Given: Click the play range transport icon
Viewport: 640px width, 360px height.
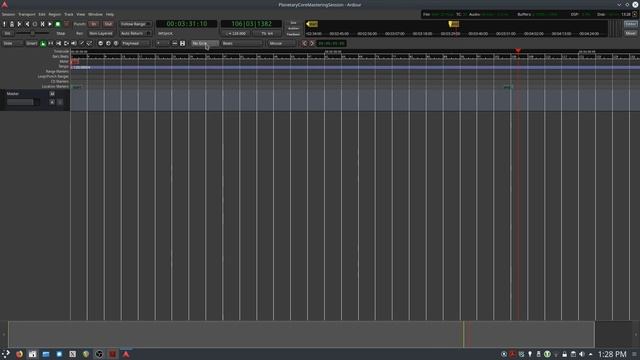Looking at the screenshot, I should [x=42, y=24].
